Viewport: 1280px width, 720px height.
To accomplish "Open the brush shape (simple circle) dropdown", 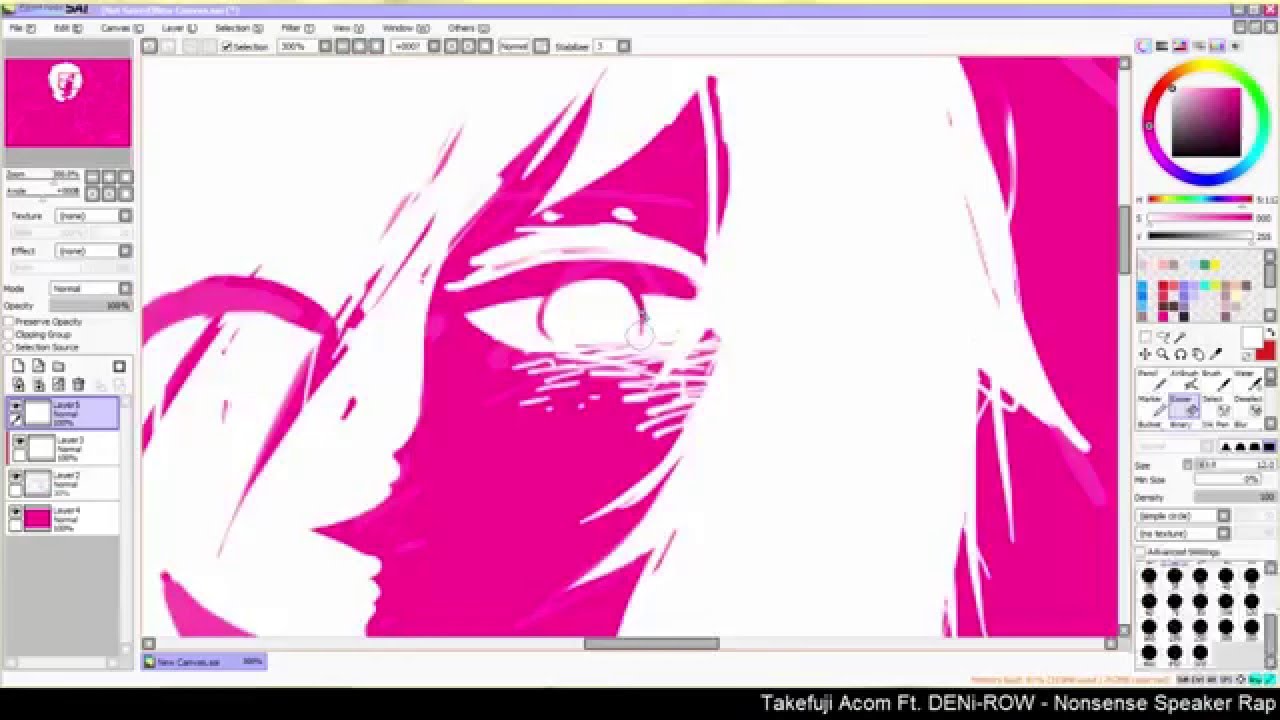I will pos(1183,516).
